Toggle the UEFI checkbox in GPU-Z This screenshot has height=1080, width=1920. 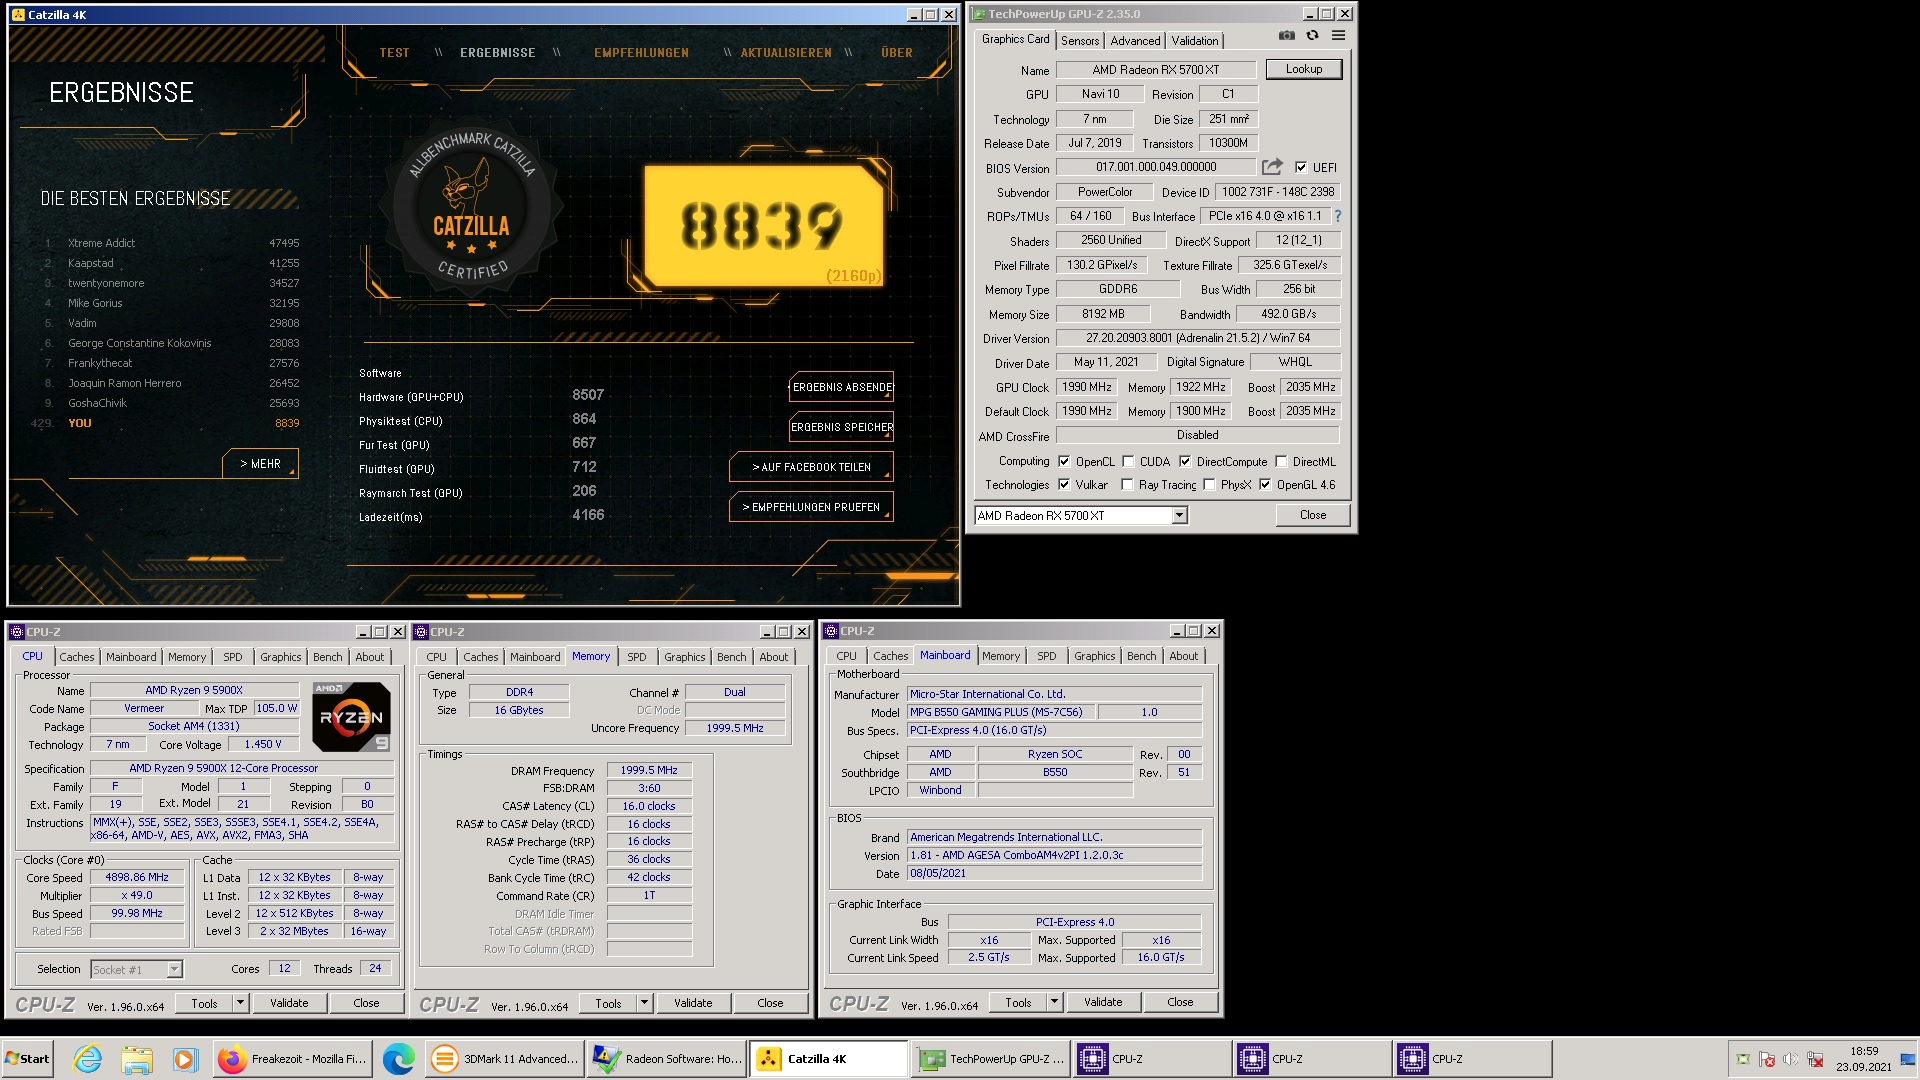coord(1301,168)
